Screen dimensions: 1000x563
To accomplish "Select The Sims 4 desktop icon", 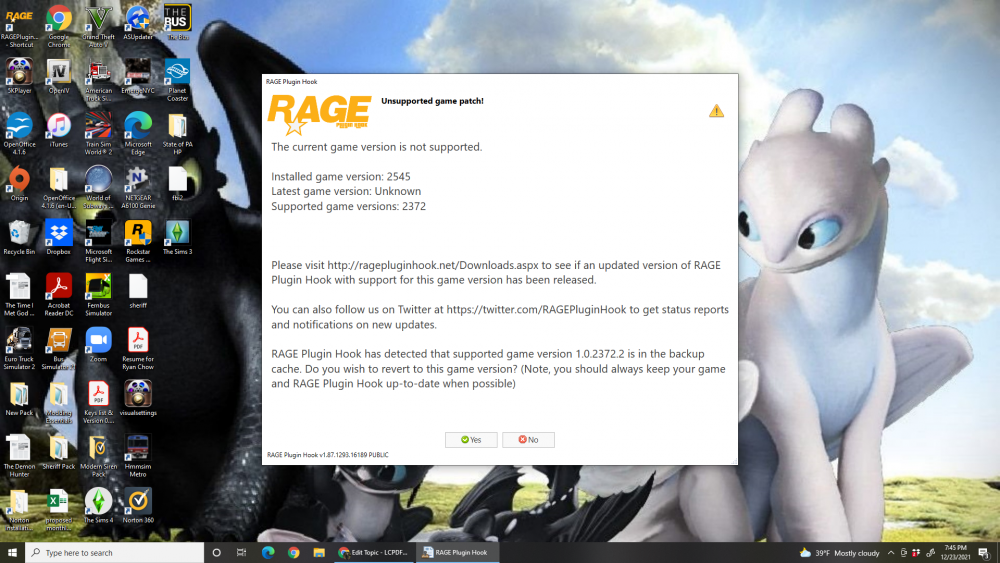I will (98, 505).
